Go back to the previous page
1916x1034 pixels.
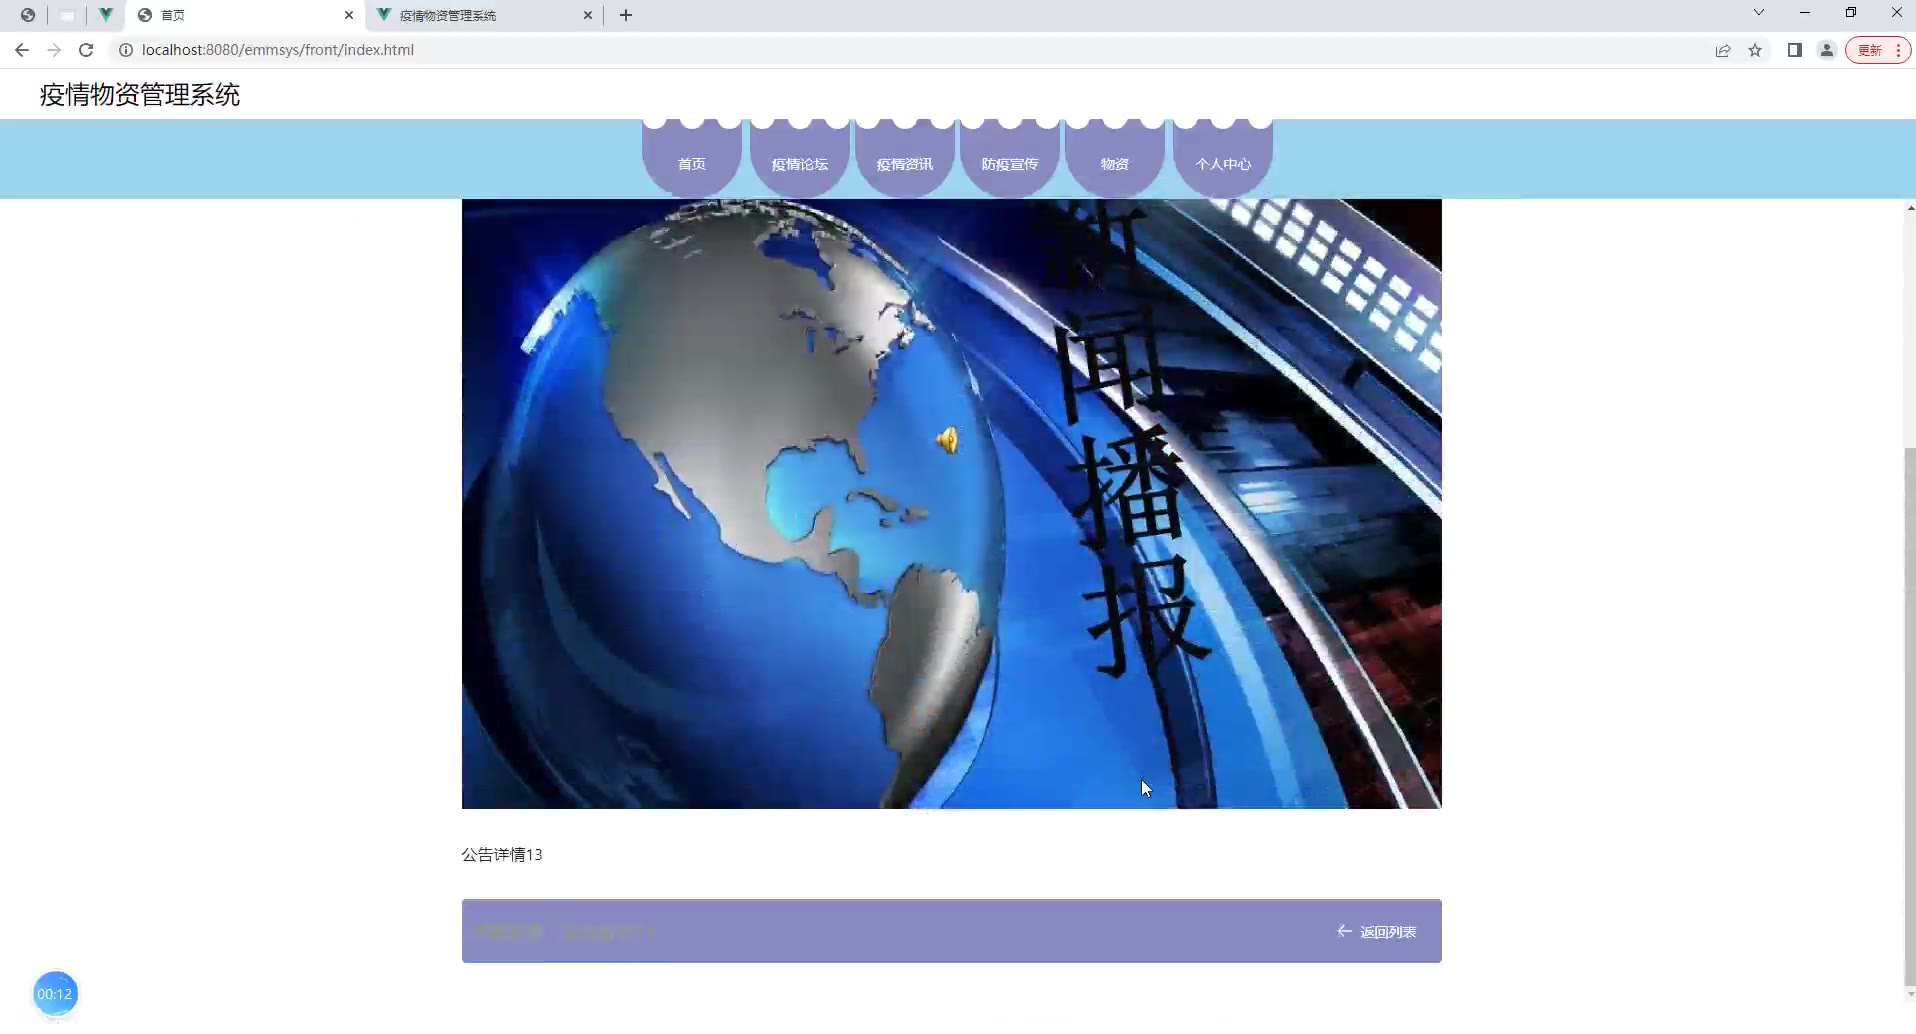tap(22, 50)
